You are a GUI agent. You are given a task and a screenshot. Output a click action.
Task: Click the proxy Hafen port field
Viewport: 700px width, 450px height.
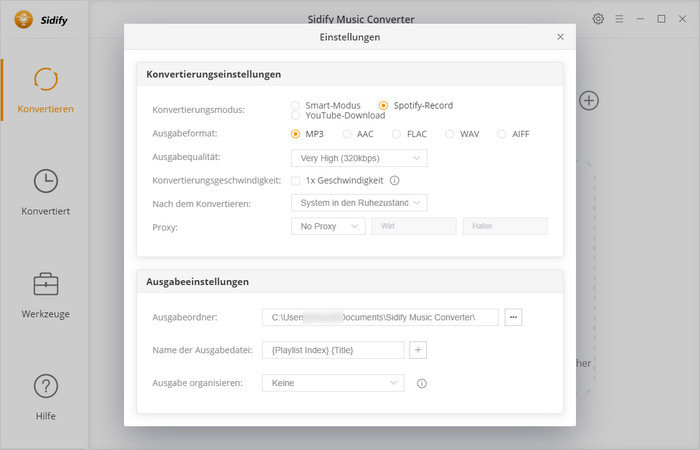click(x=505, y=226)
